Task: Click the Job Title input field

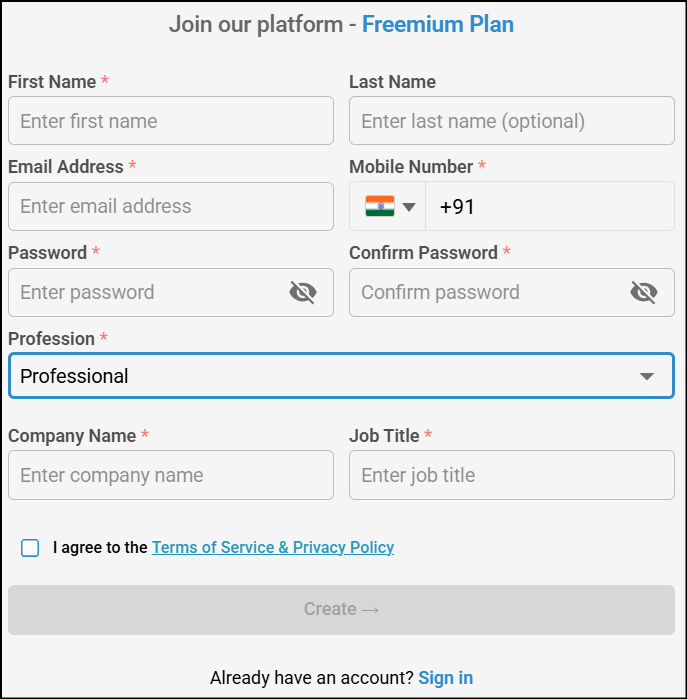Action: coord(511,475)
